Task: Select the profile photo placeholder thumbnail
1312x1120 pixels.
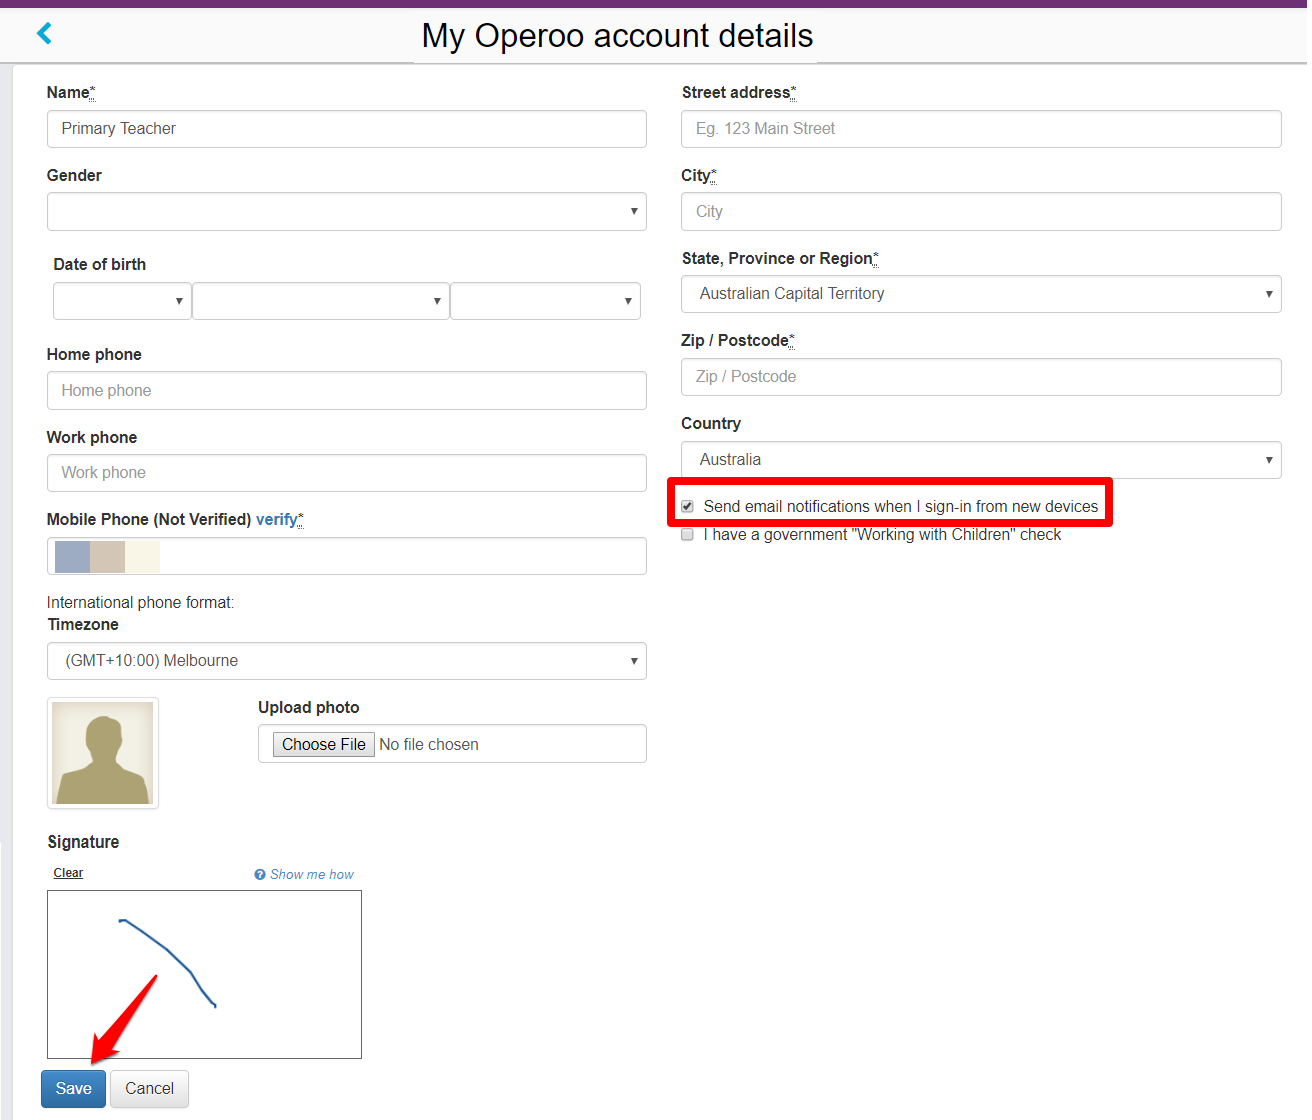Action: [103, 753]
